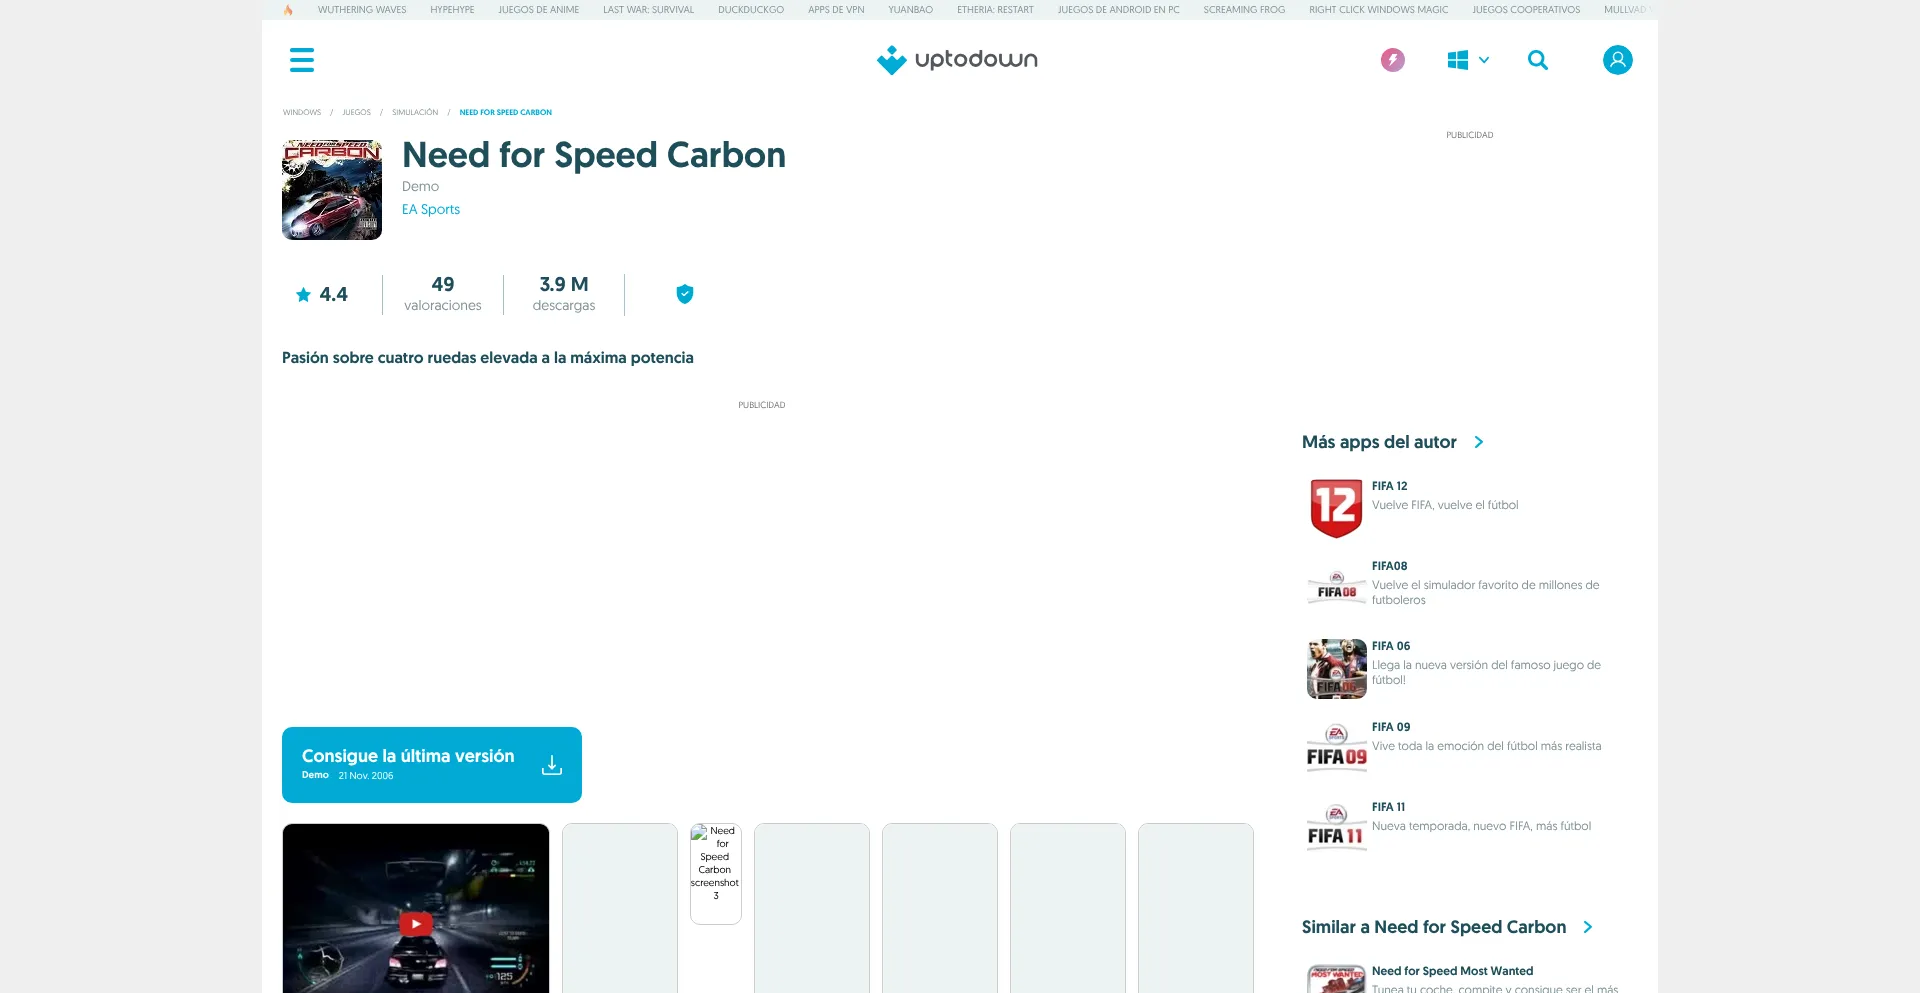
Task: Click Consigue la última versión button
Action: tap(432, 765)
